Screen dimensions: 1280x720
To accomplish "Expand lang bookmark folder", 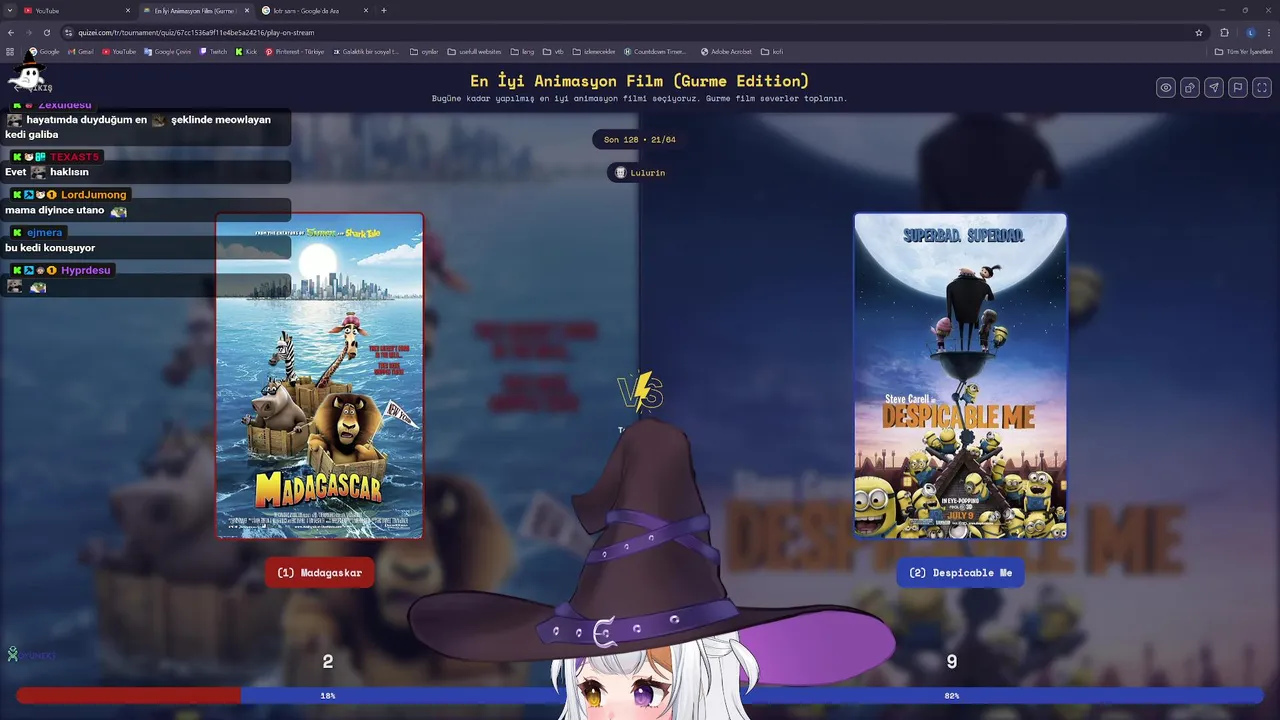I will pyautogui.click(x=522, y=51).
